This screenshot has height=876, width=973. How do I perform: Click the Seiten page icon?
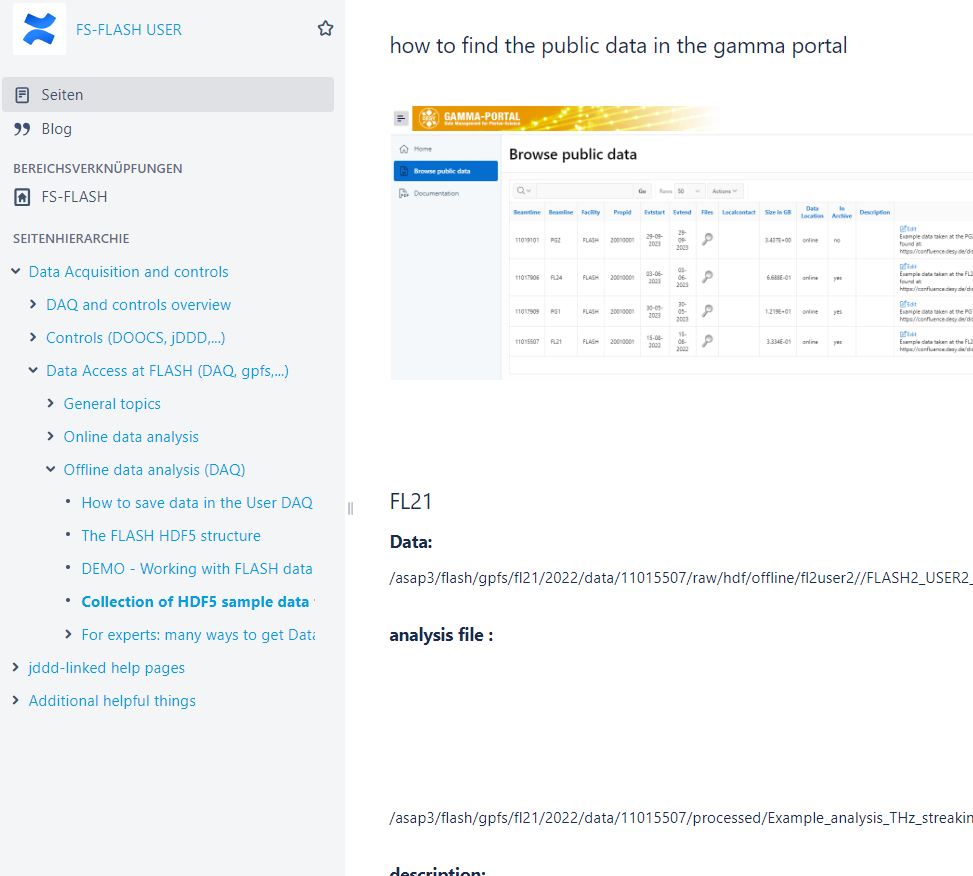(x=23, y=95)
